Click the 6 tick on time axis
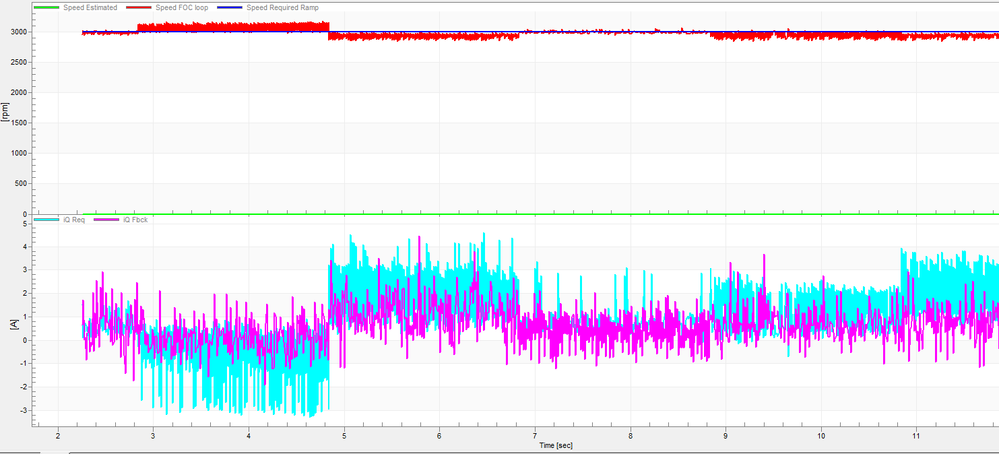The width and height of the screenshot is (999, 454). 439,436
